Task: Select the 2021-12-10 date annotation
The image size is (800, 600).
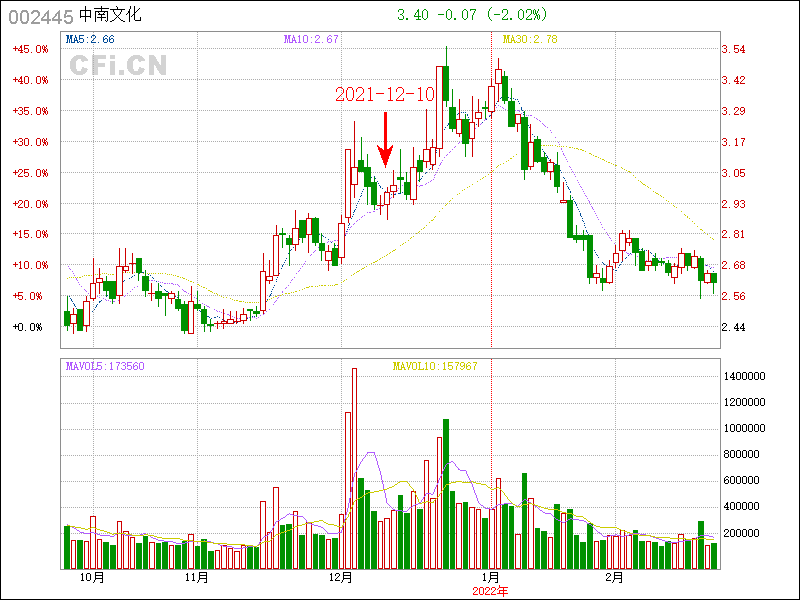Action: pyautogui.click(x=385, y=95)
